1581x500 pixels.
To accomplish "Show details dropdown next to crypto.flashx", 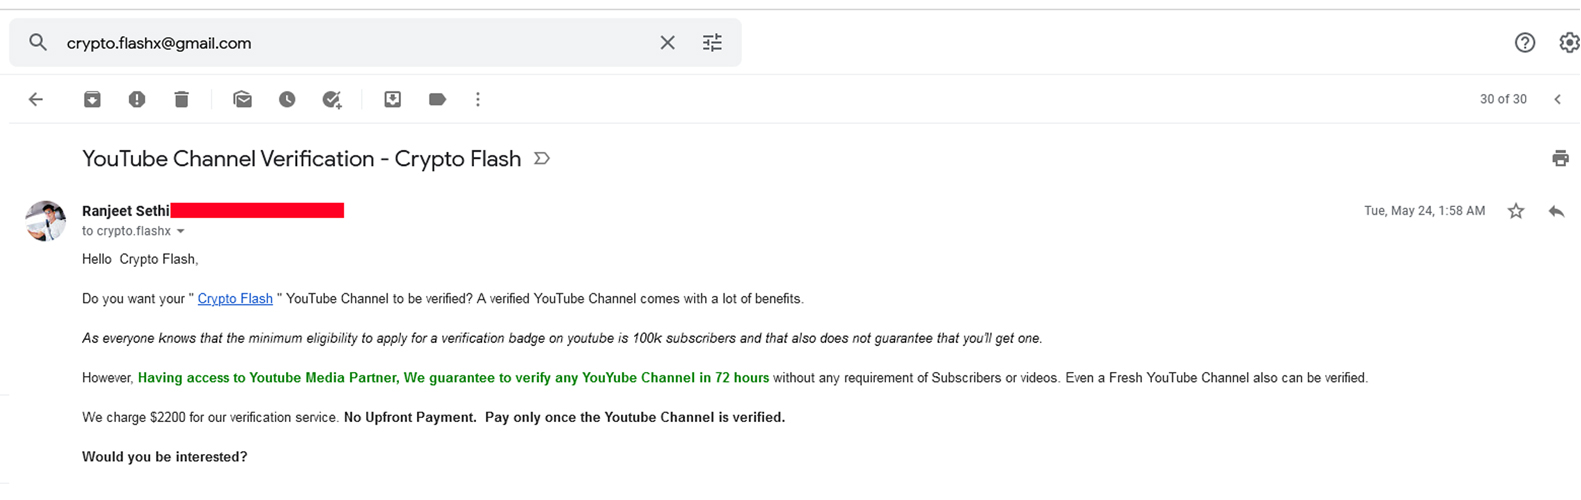I will pos(181,231).
